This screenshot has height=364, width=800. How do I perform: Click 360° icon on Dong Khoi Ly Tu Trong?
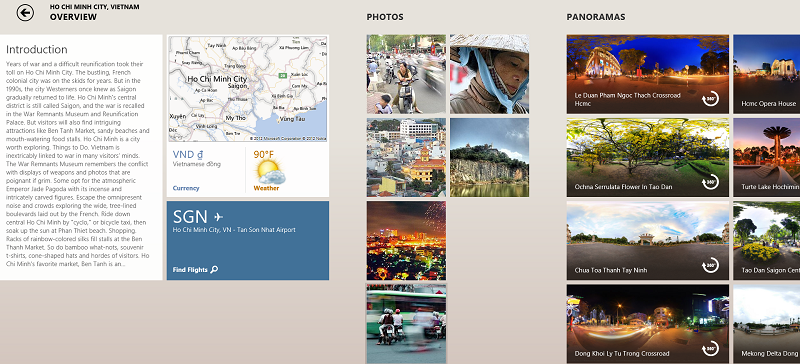(710, 349)
